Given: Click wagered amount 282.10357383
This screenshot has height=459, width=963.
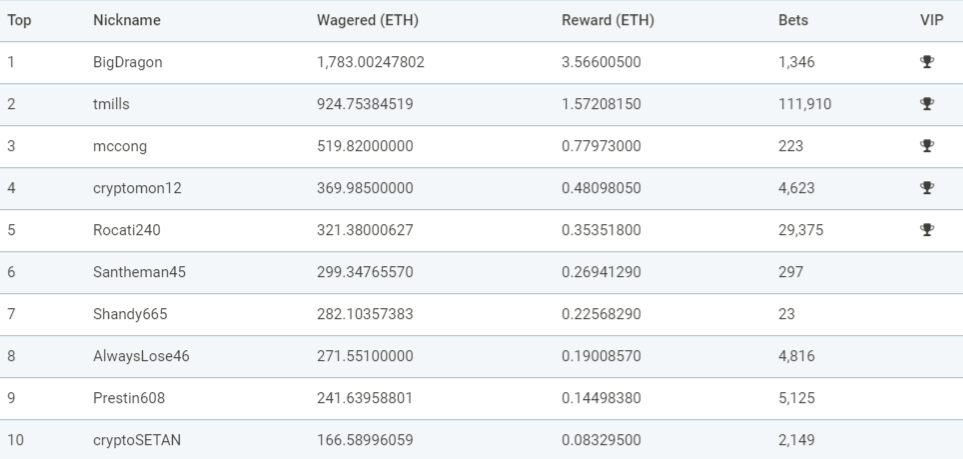Looking at the screenshot, I should click(x=365, y=314).
